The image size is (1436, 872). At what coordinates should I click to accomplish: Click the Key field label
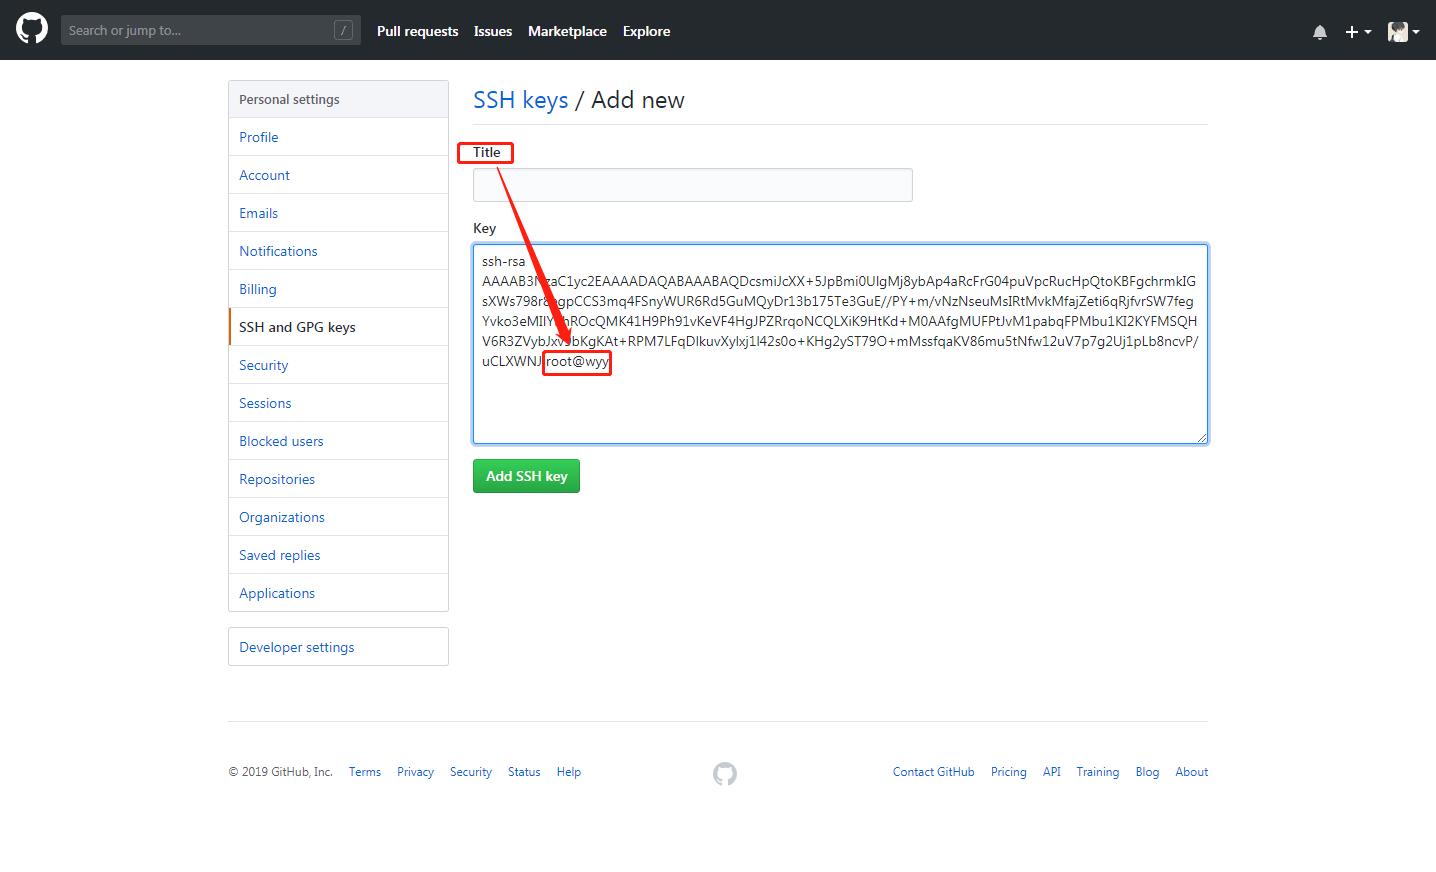coord(484,228)
